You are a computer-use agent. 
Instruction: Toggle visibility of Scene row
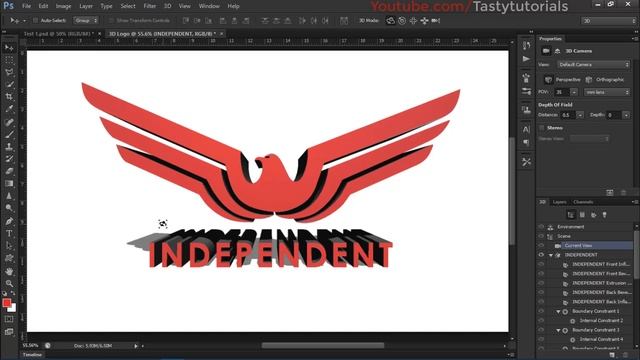click(541, 236)
